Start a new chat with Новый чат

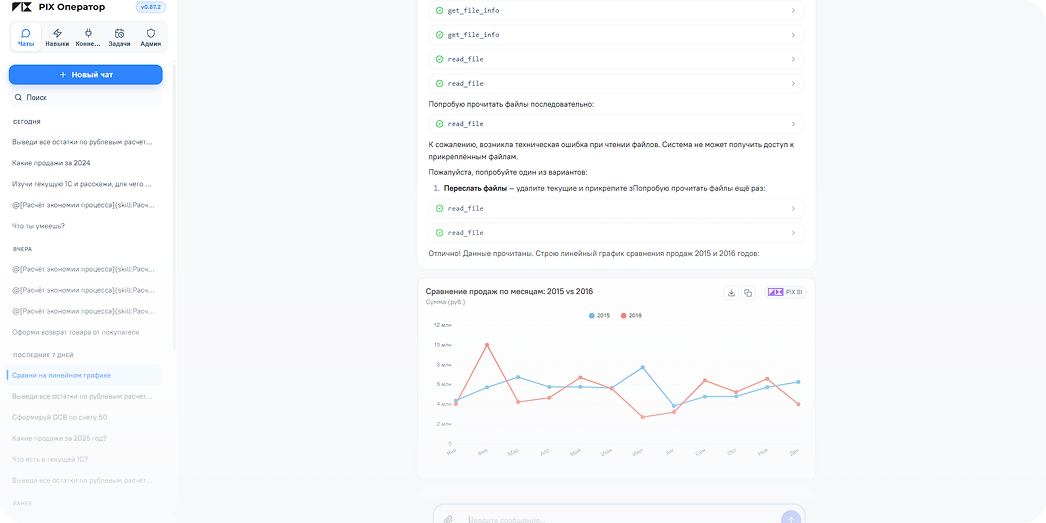click(85, 75)
